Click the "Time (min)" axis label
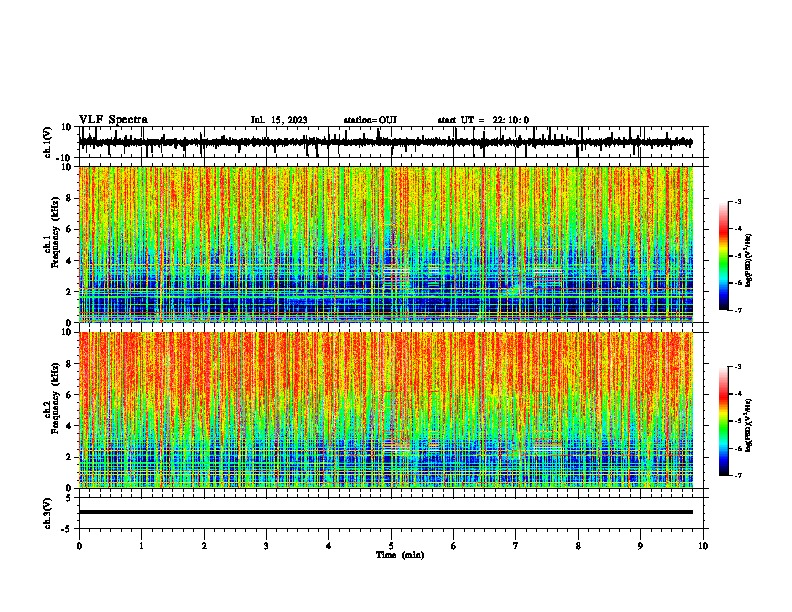This screenshot has height=612, width=792. tap(400, 555)
